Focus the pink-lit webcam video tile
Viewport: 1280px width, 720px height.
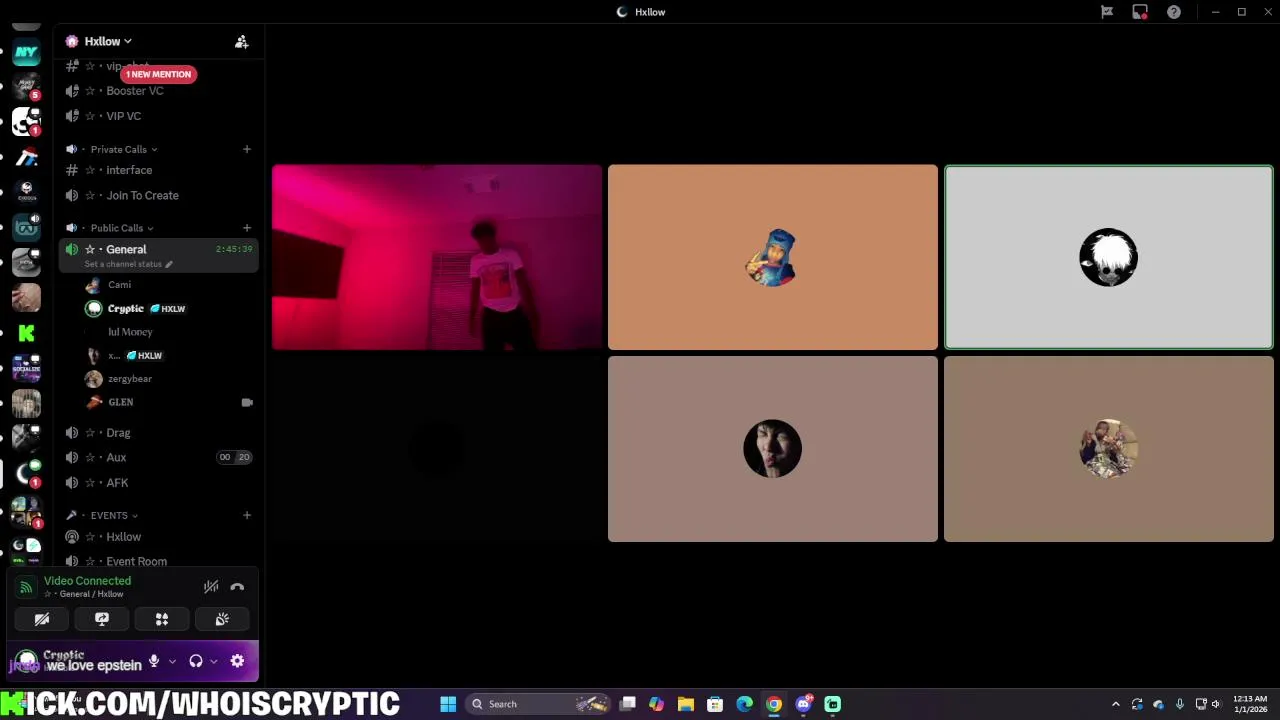[437, 258]
